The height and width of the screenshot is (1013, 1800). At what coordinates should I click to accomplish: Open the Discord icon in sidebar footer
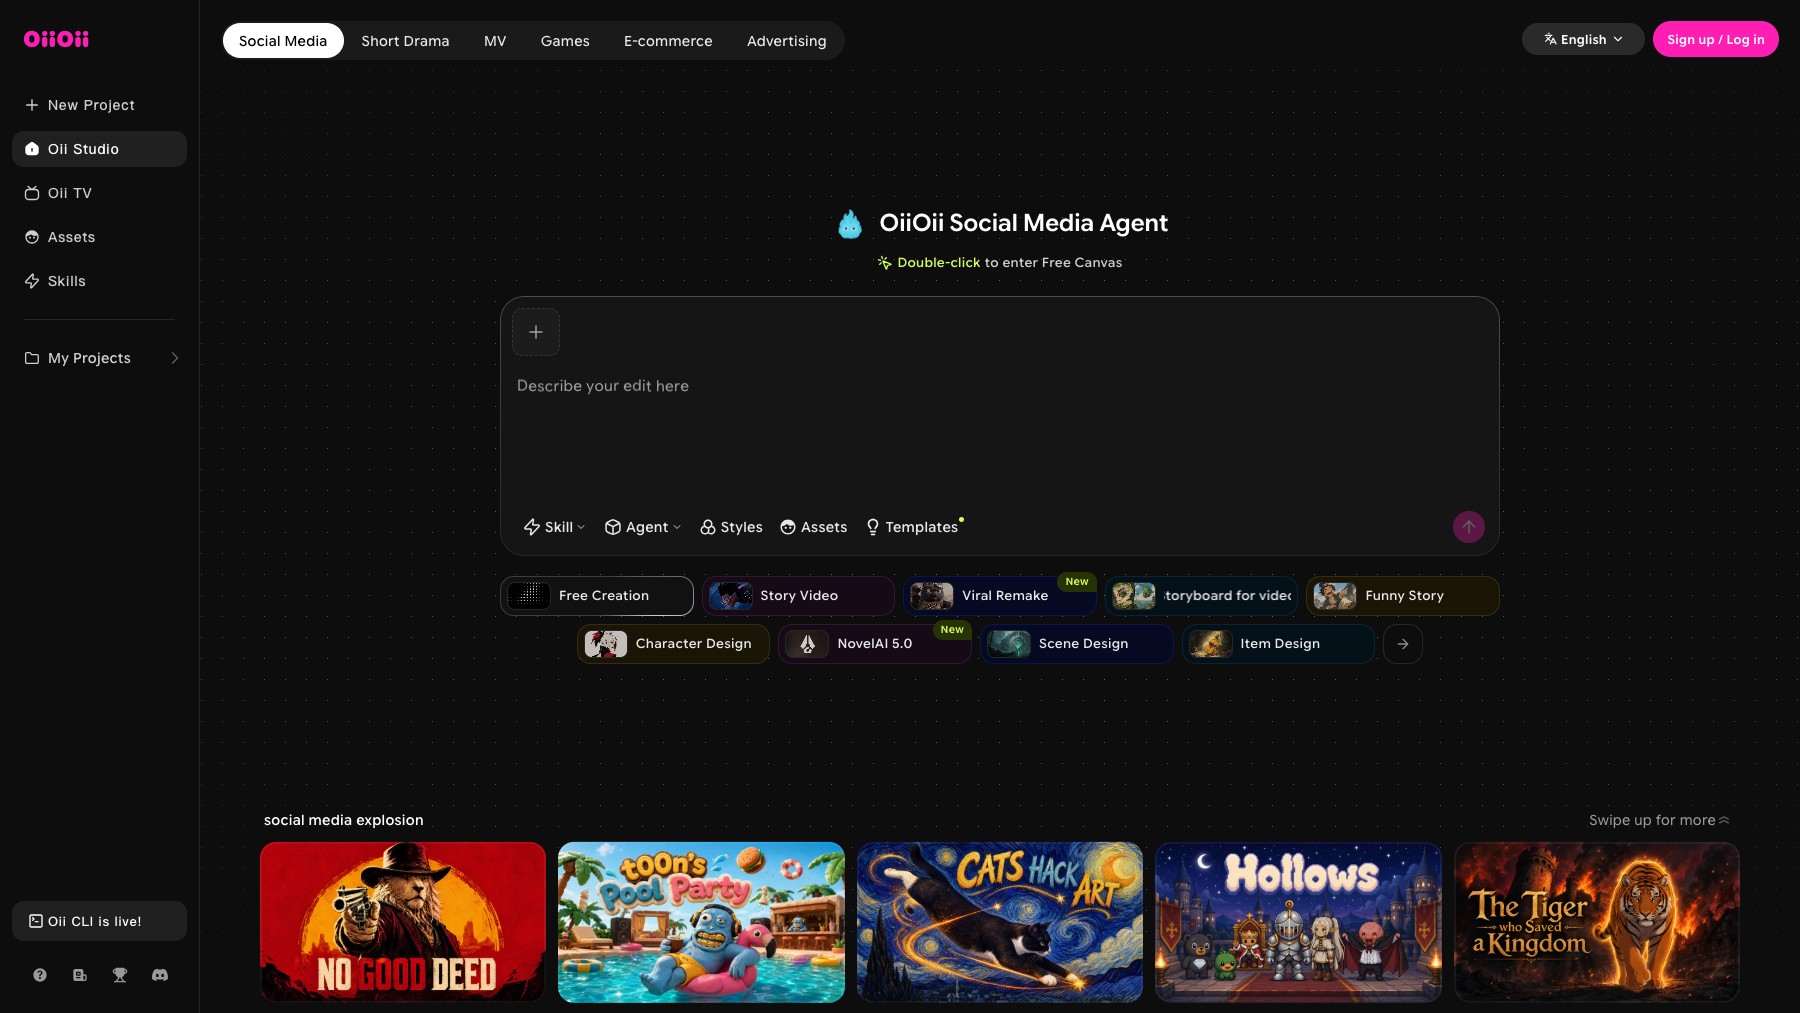160,975
